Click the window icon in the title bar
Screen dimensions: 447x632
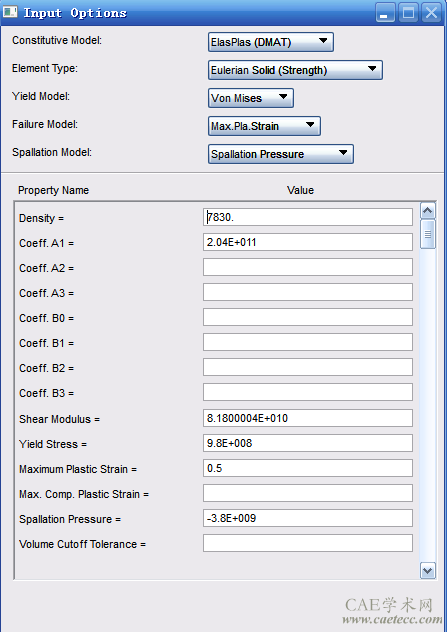(10, 12)
